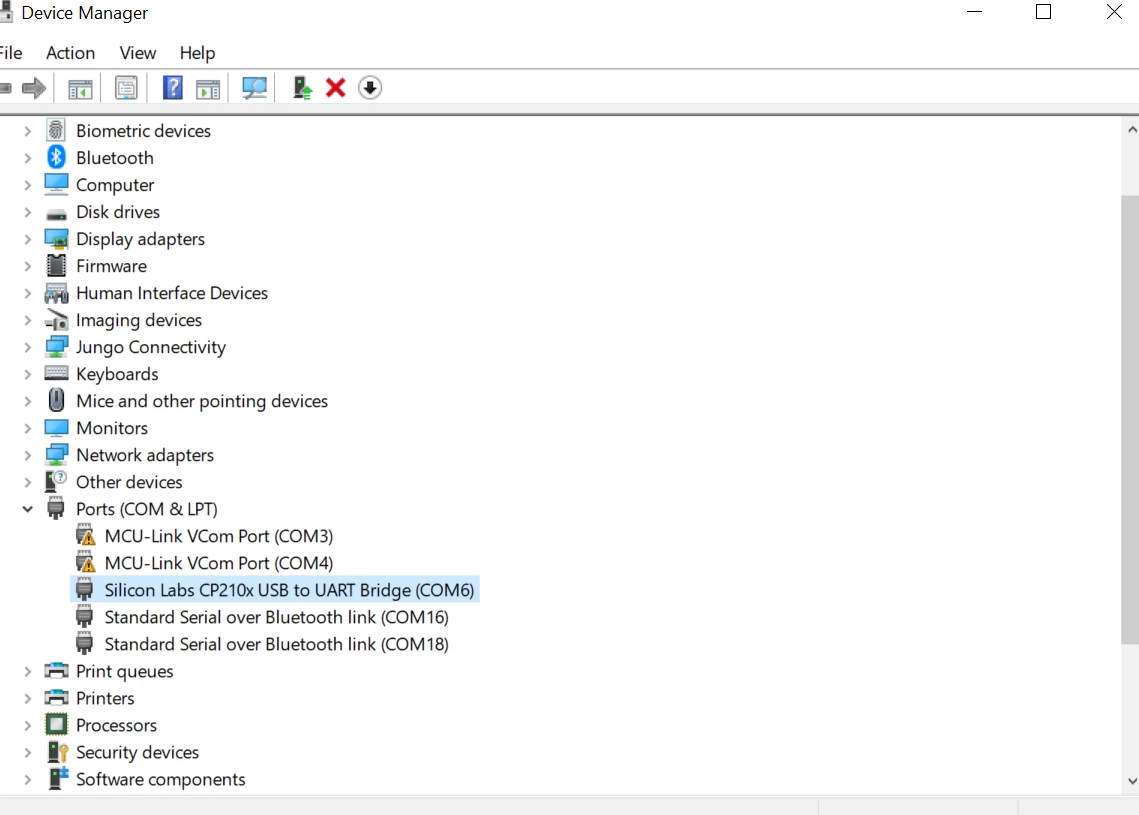Screen dimensions: 1139x815
Task: Expand the Display adapters chevron
Action: [x=28, y=239]
